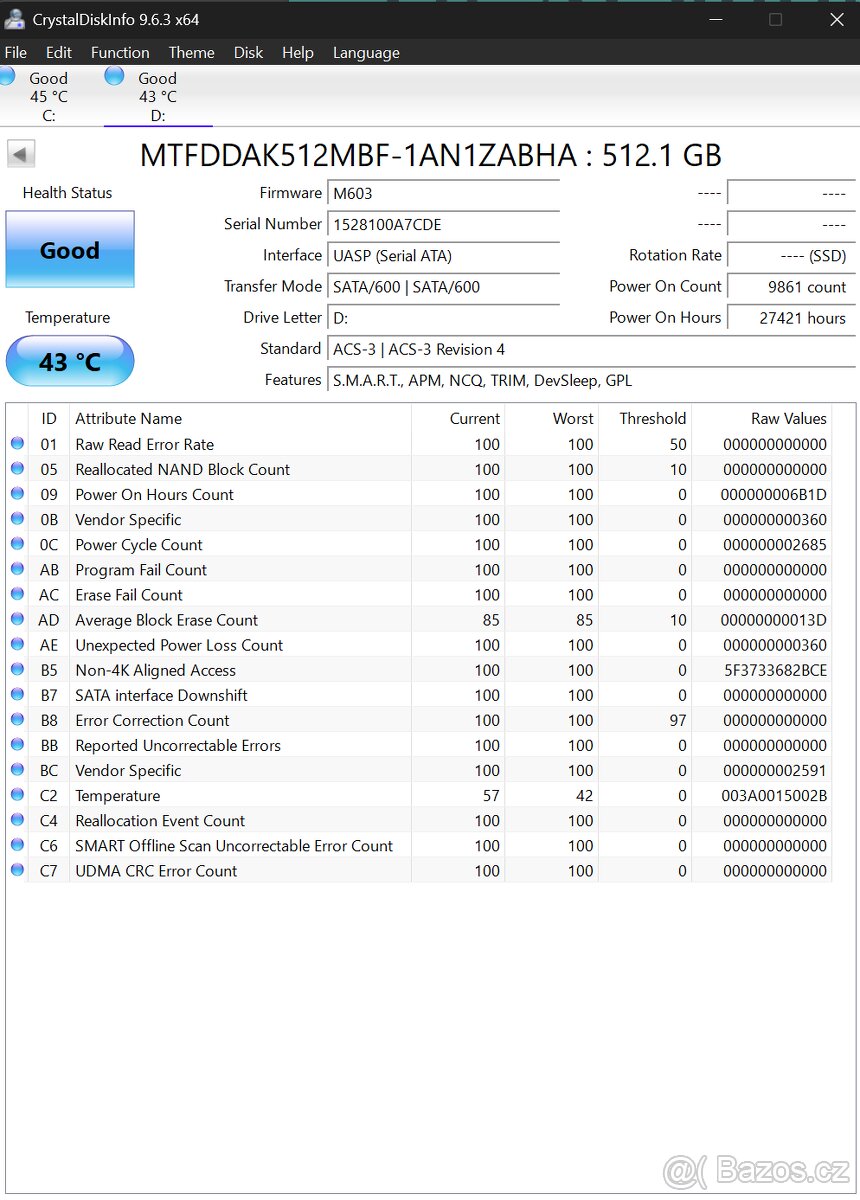860x1200 pixels.
Task: Click the status icon for UDMA CRC Error Count
Action: (x=17, y=870)
